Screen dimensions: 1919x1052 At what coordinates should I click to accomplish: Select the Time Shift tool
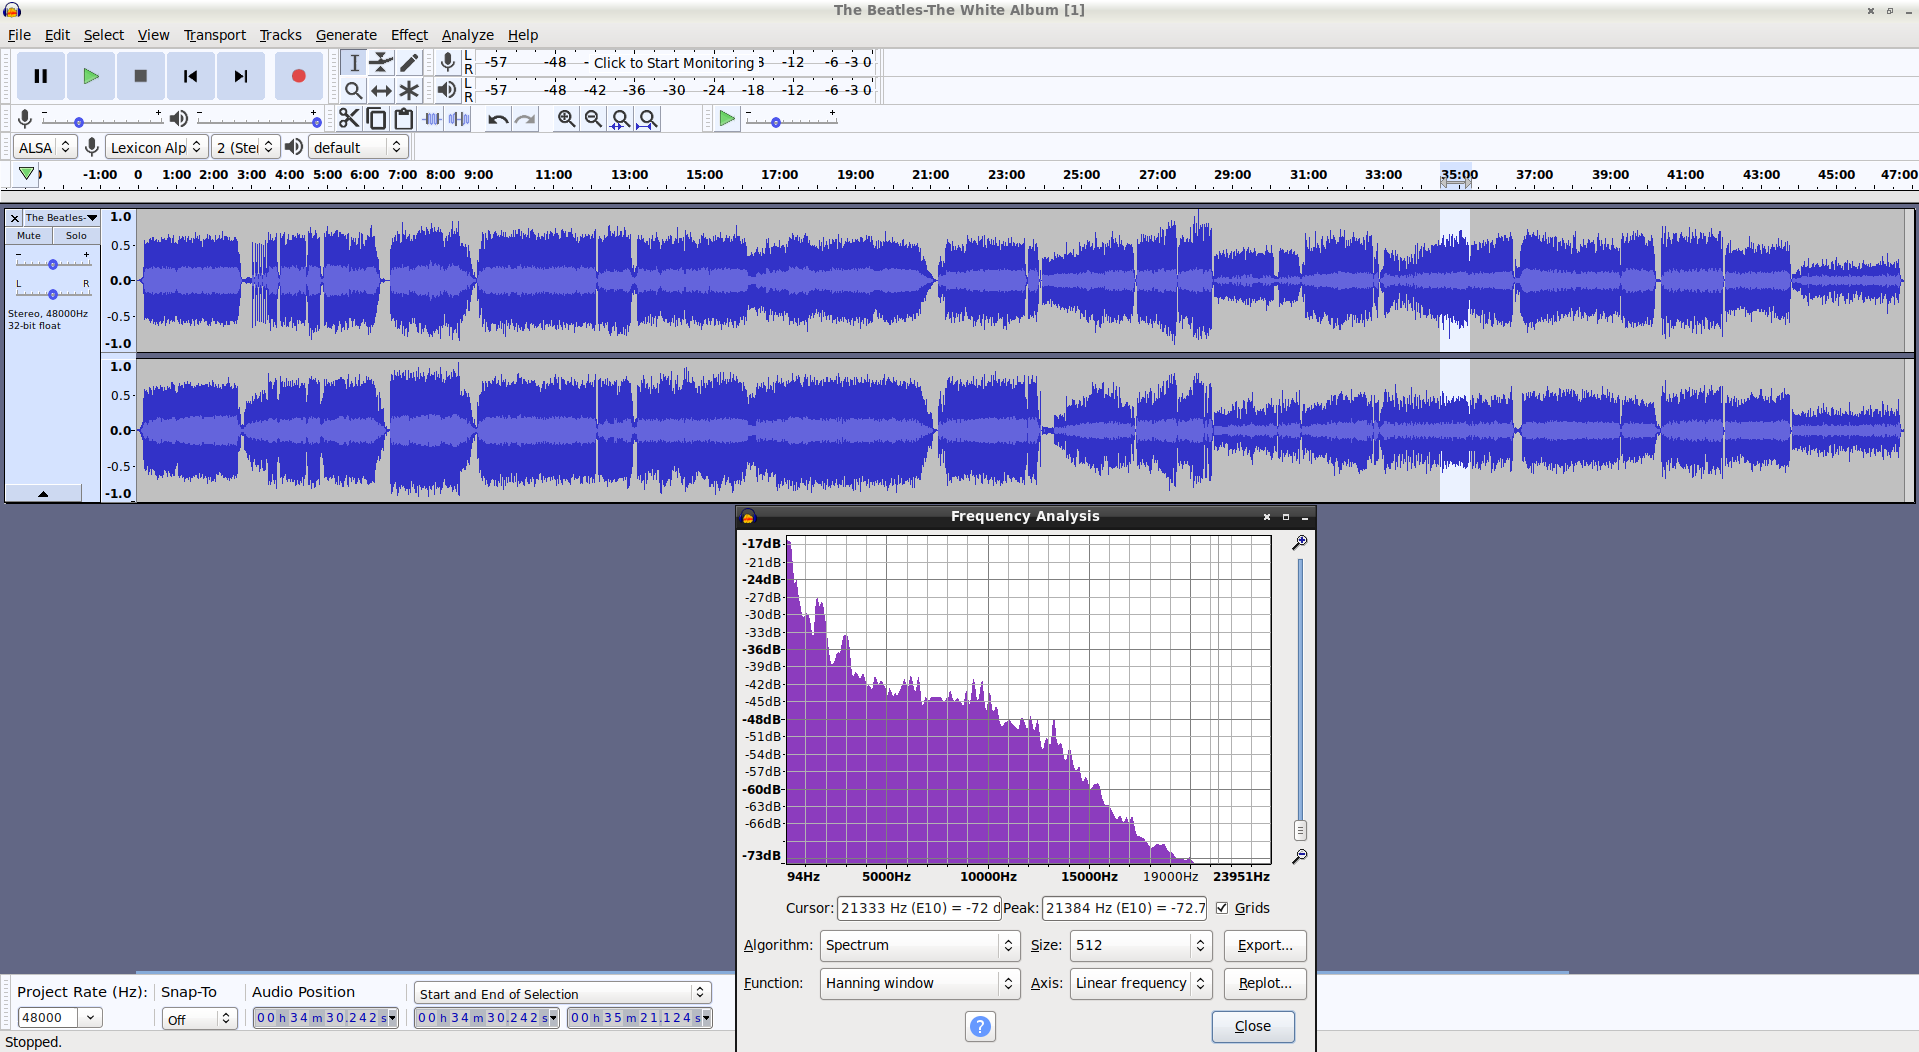[381, 90]
